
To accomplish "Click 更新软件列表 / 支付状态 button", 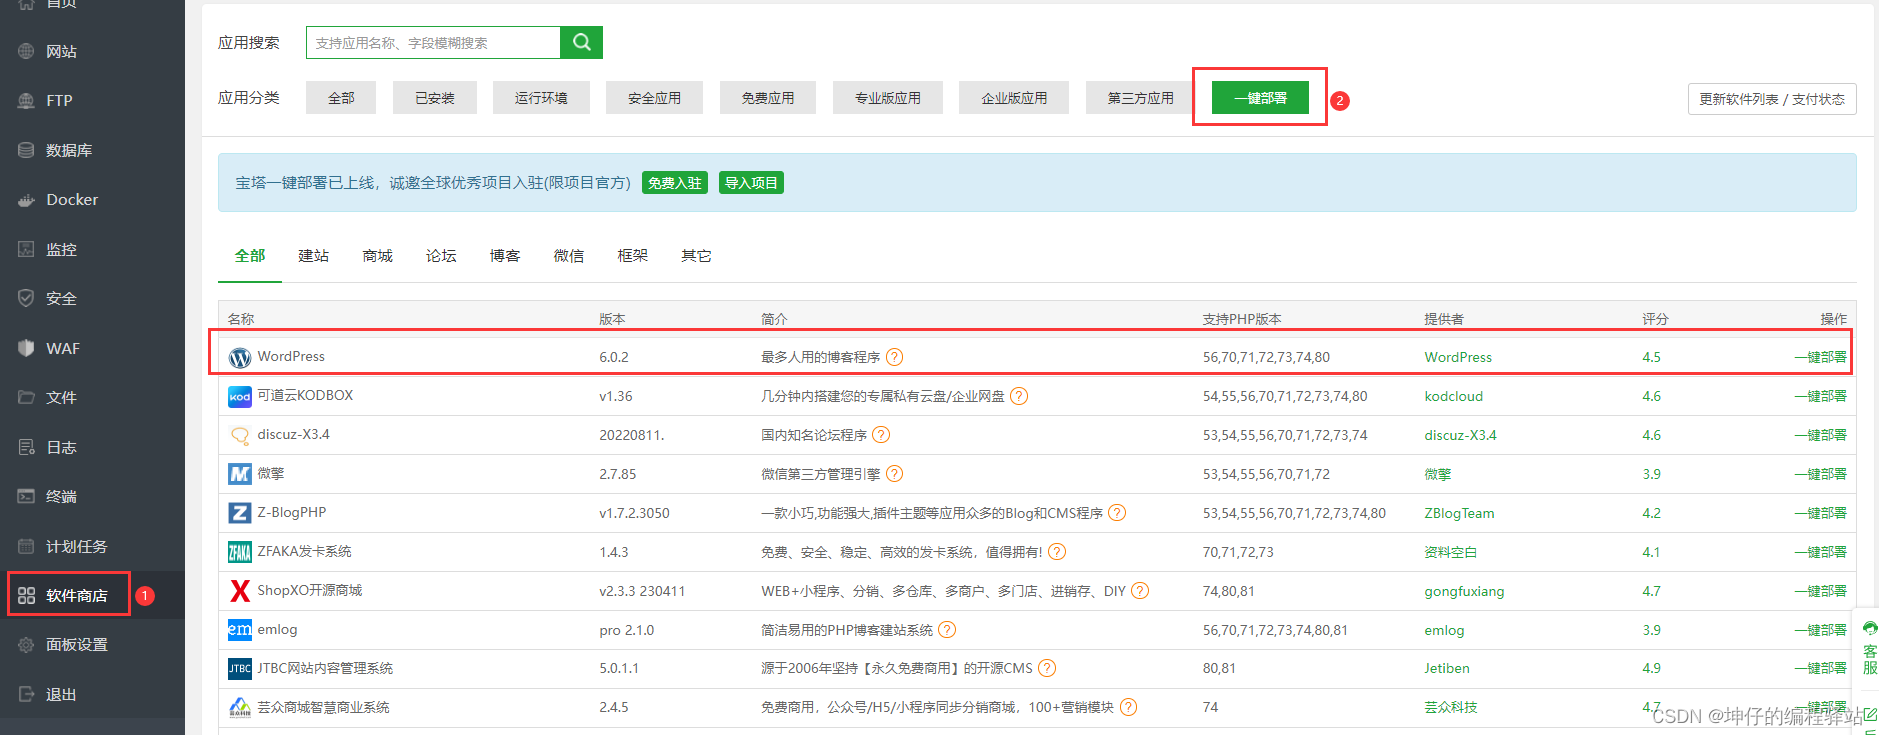I will [1772, 99].
